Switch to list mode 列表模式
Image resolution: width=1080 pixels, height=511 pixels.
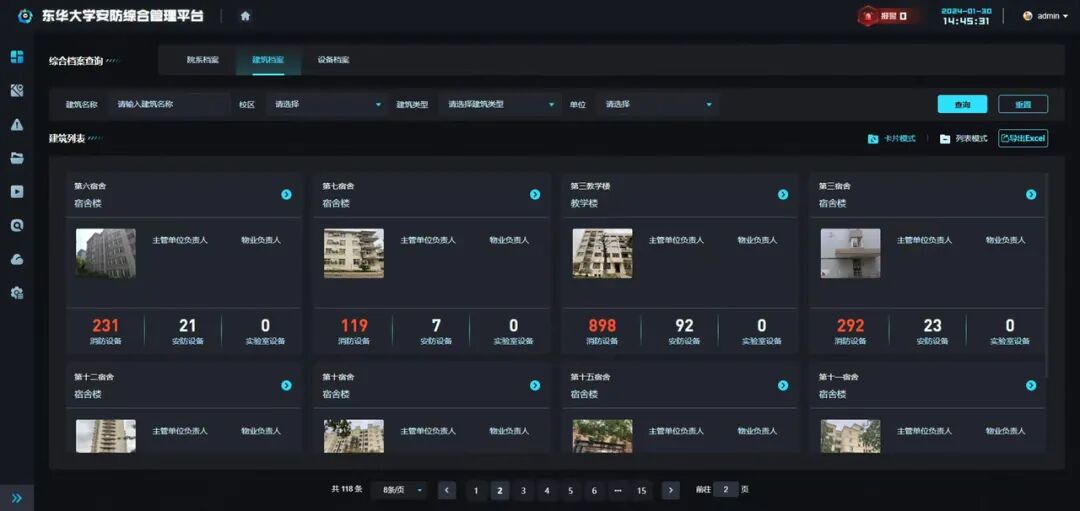[x=963, y=138]
